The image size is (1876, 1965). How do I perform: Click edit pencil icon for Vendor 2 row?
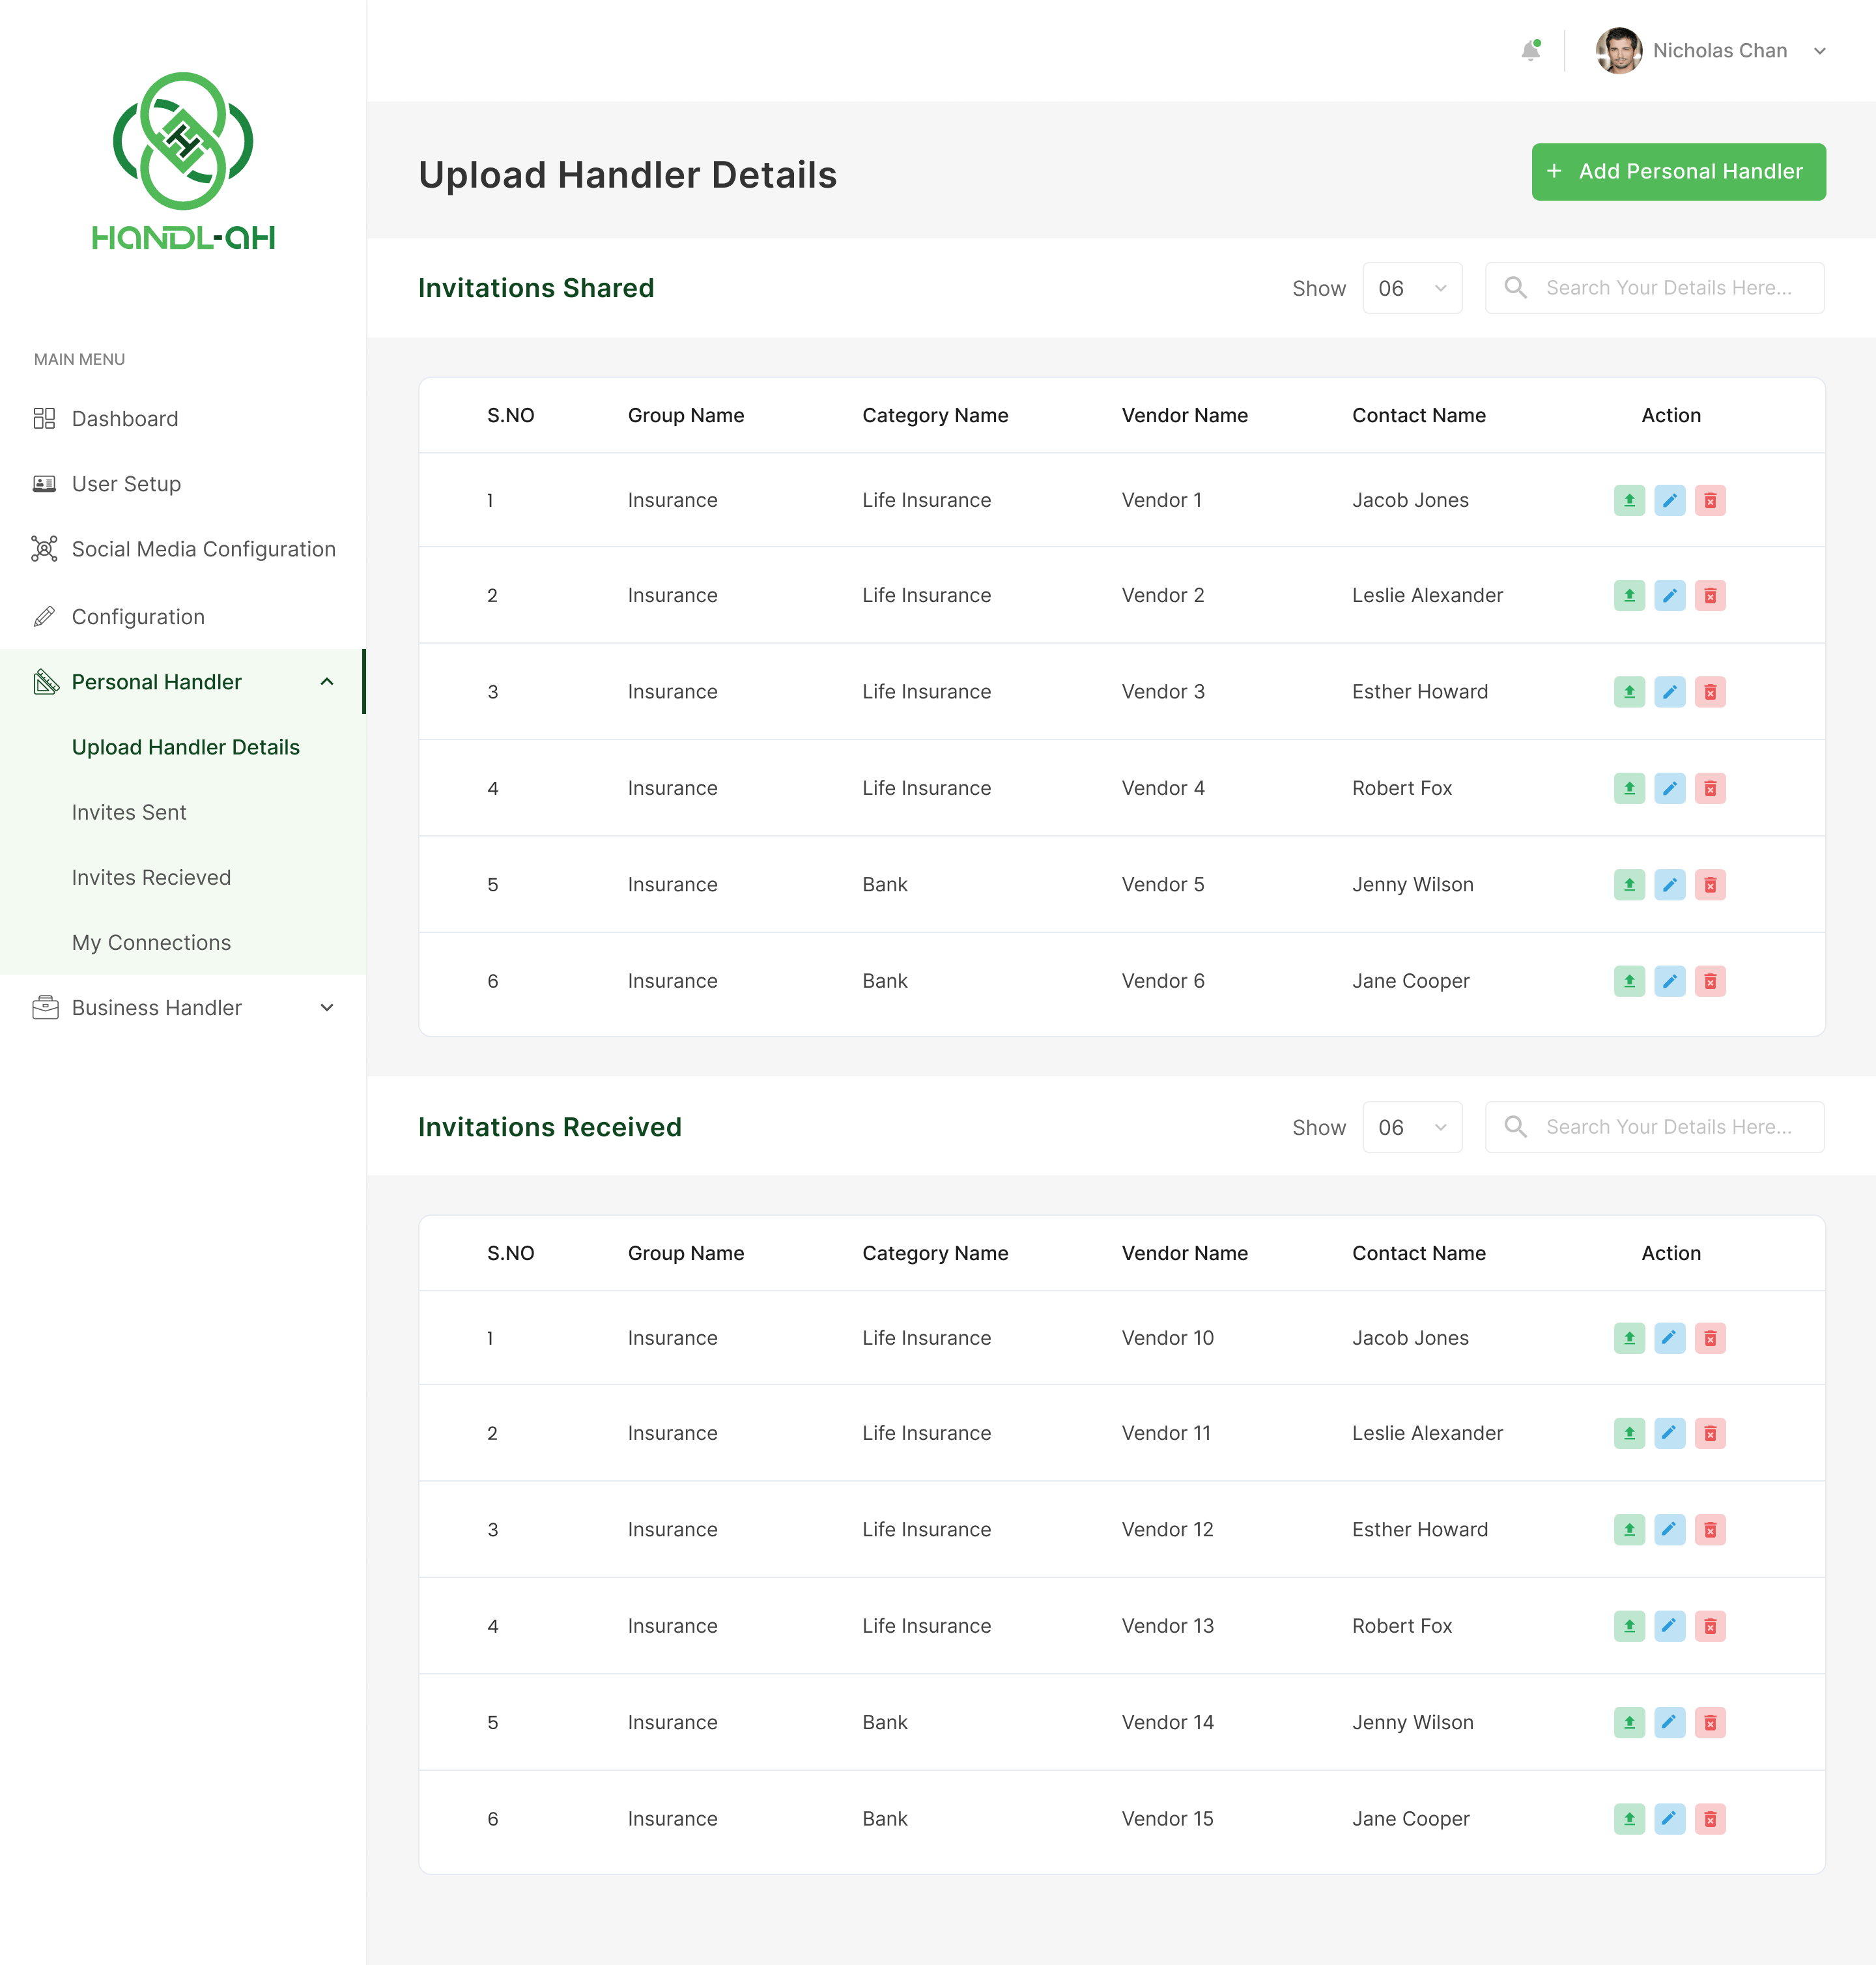click(x=1669, y=596)
